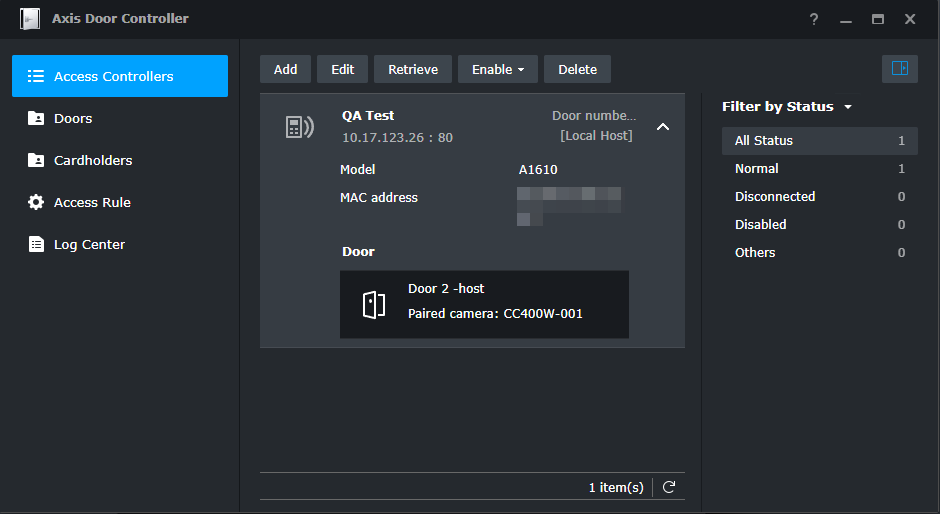
Task: Open the Access Rule section
Action: click(120, 202)
